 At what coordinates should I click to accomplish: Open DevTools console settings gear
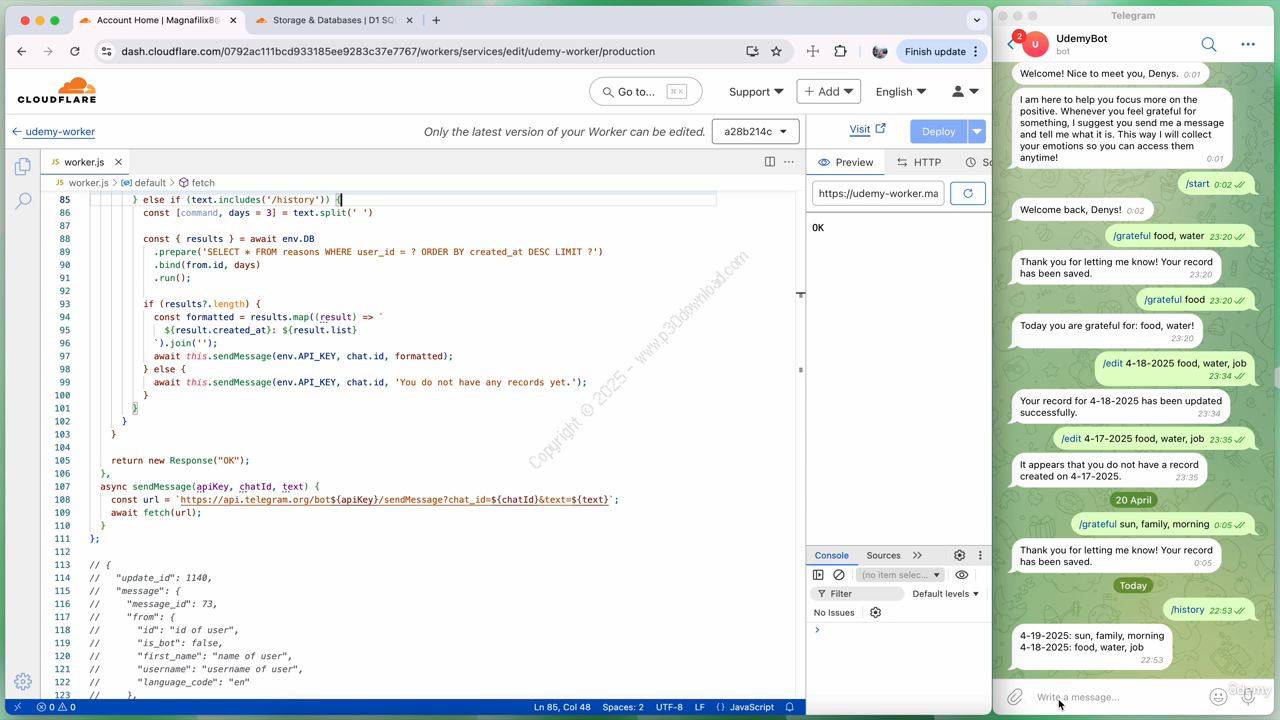point(959,555)
